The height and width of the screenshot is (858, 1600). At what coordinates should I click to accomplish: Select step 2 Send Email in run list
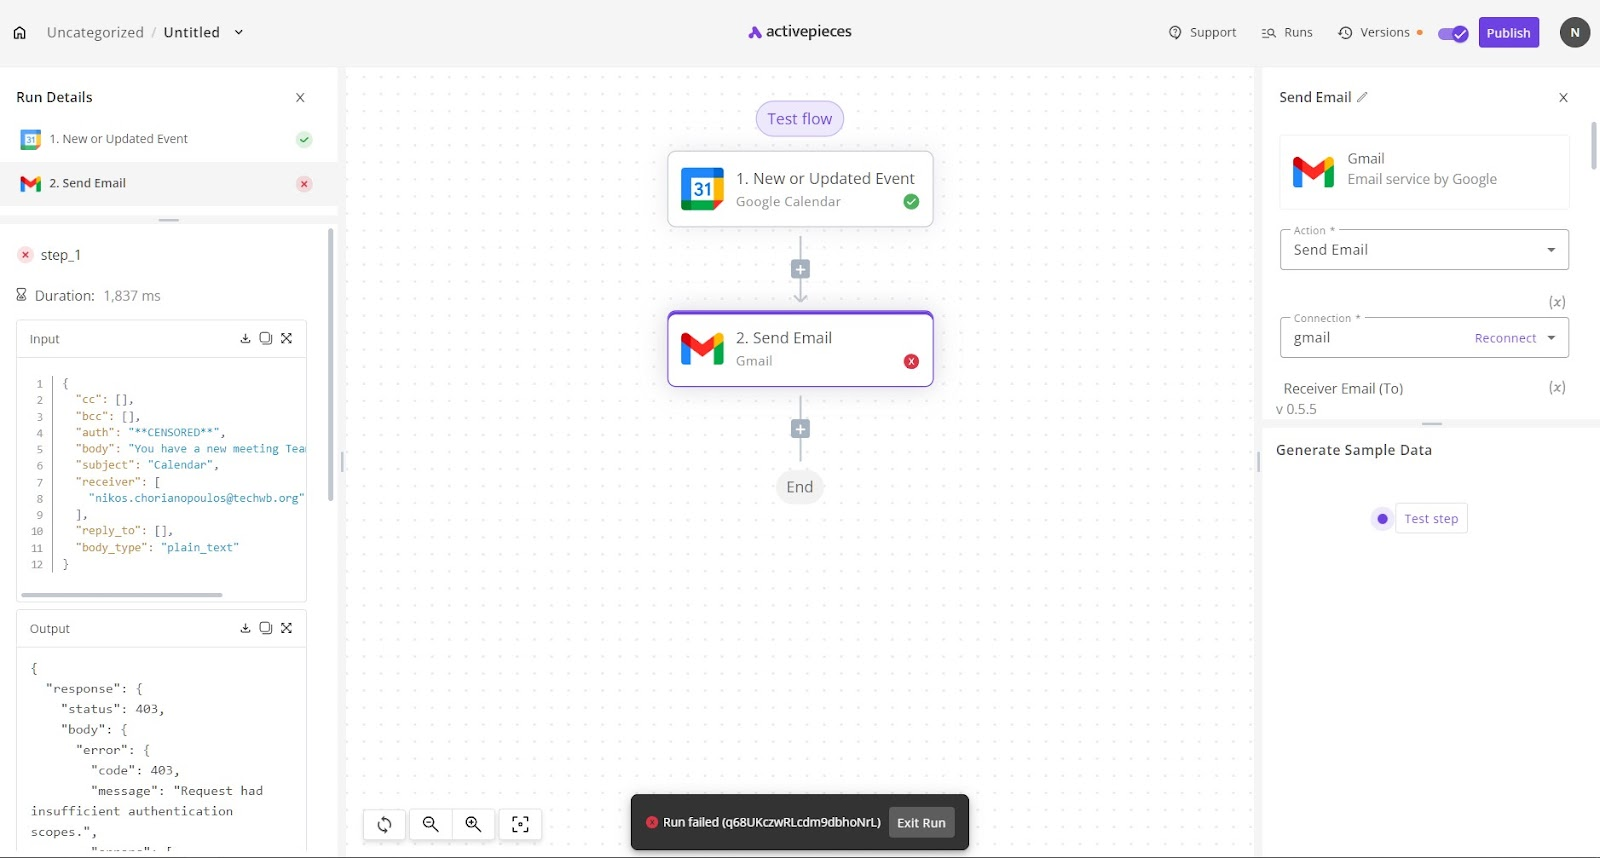point(166,183)
